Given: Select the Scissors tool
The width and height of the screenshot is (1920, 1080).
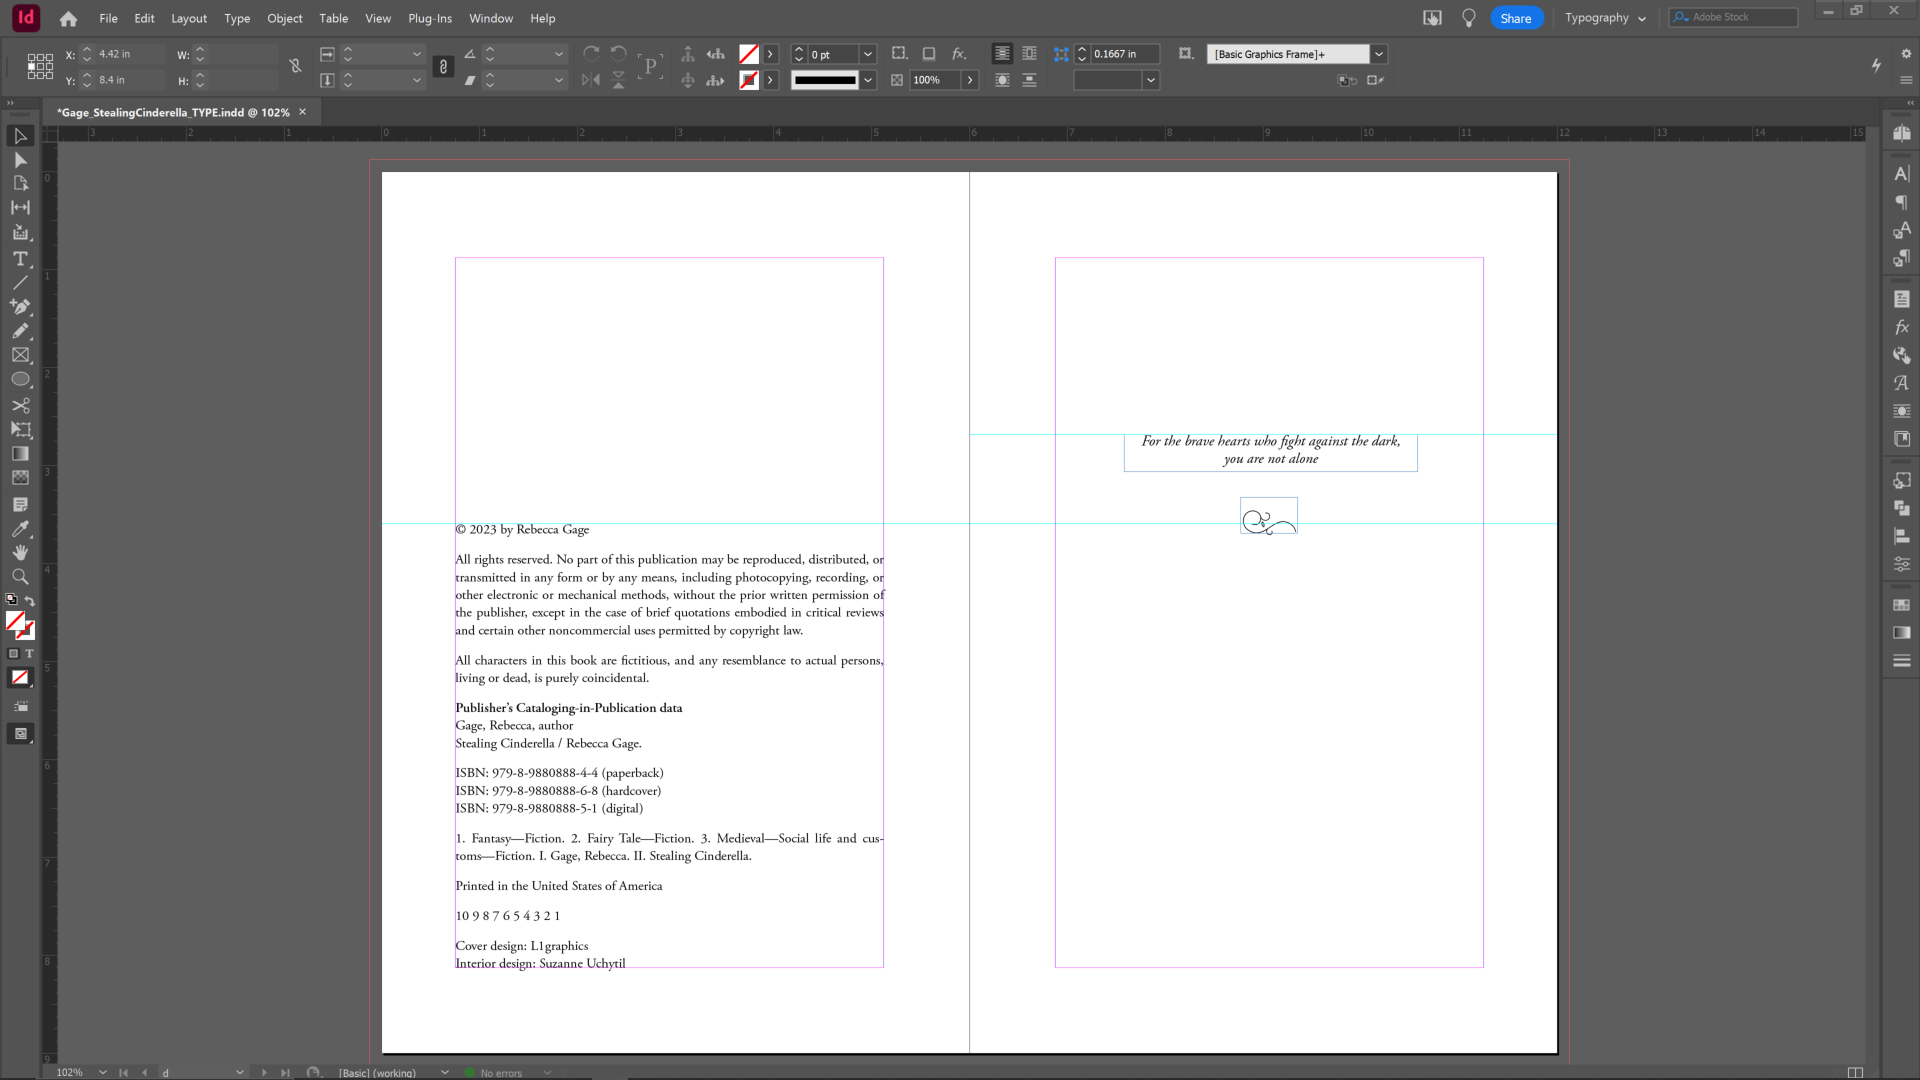Looking at the screenshot, I should (x=20, y=405).
